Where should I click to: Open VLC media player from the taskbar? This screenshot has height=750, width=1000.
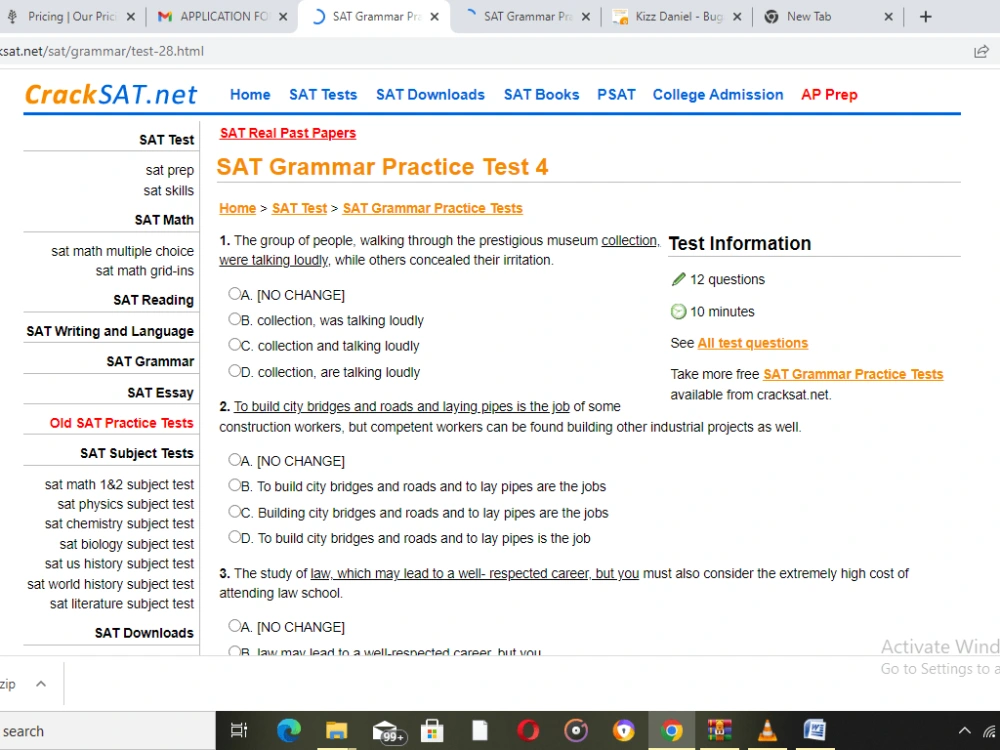[767, 730]
